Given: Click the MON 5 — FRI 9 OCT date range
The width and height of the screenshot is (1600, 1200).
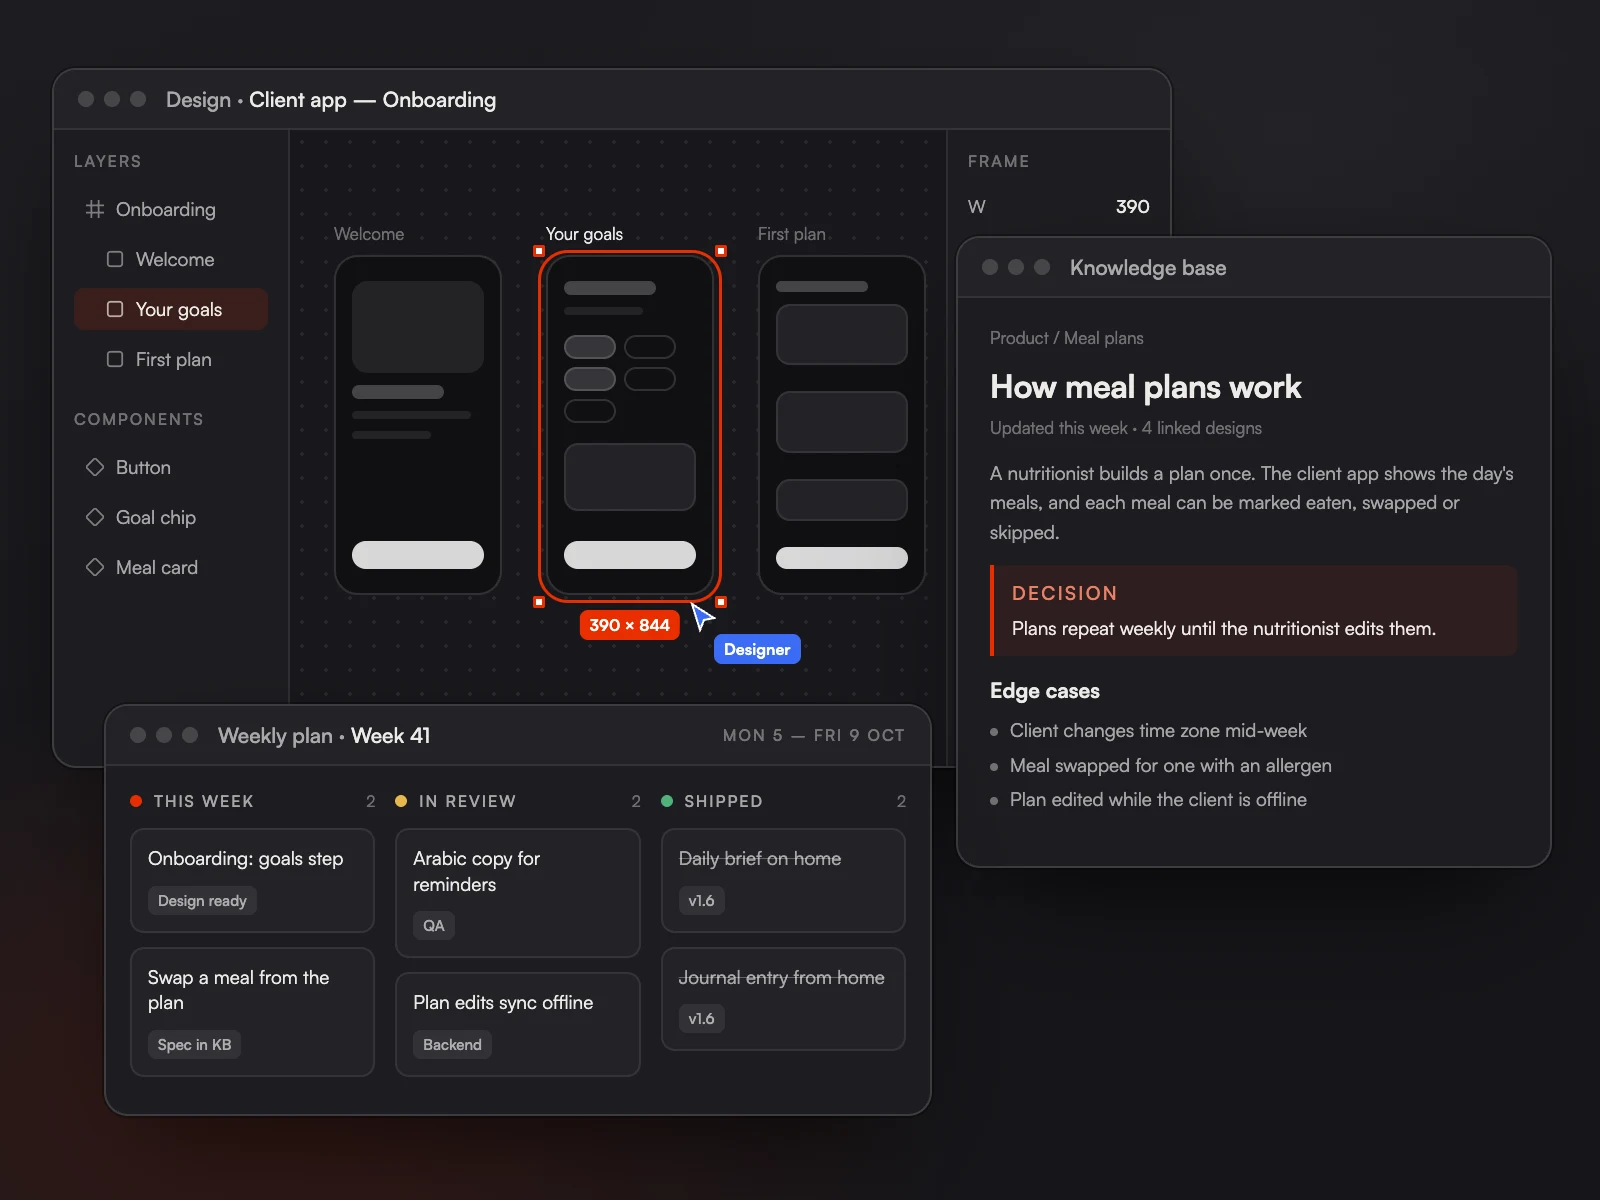Looking at the screenshot, I should click(814, 735).
